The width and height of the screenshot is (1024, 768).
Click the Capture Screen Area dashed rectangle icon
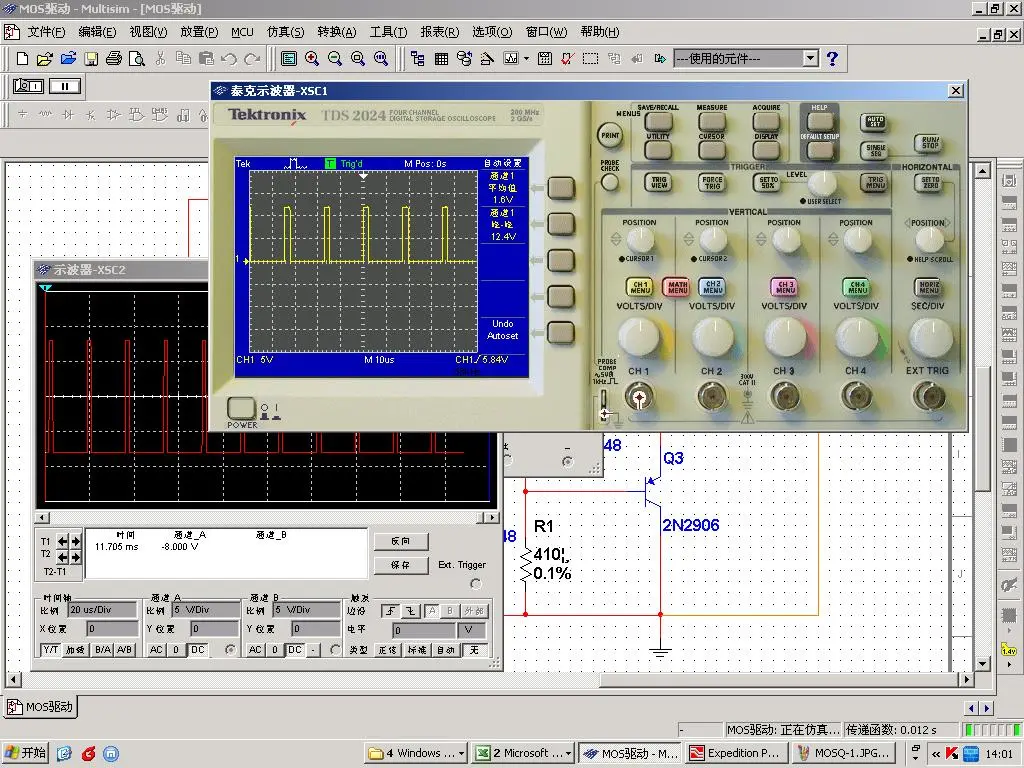coord(590,59)
